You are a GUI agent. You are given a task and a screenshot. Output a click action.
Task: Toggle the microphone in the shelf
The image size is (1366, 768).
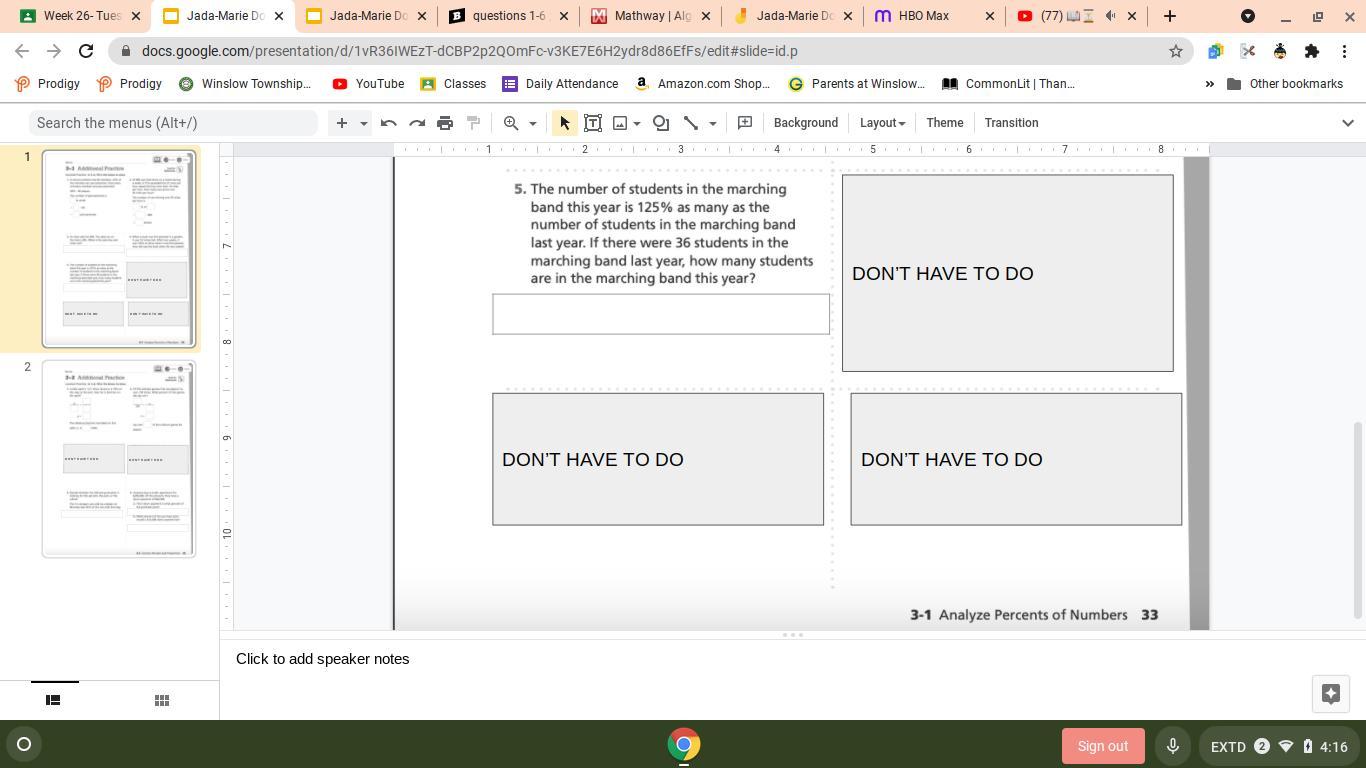1172,746
